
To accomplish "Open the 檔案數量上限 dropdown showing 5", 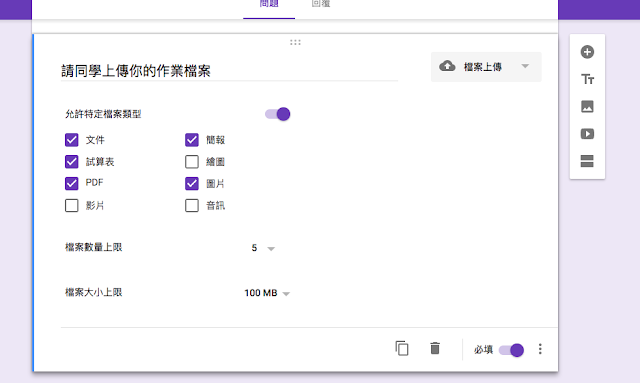I will tap(263, 248).
